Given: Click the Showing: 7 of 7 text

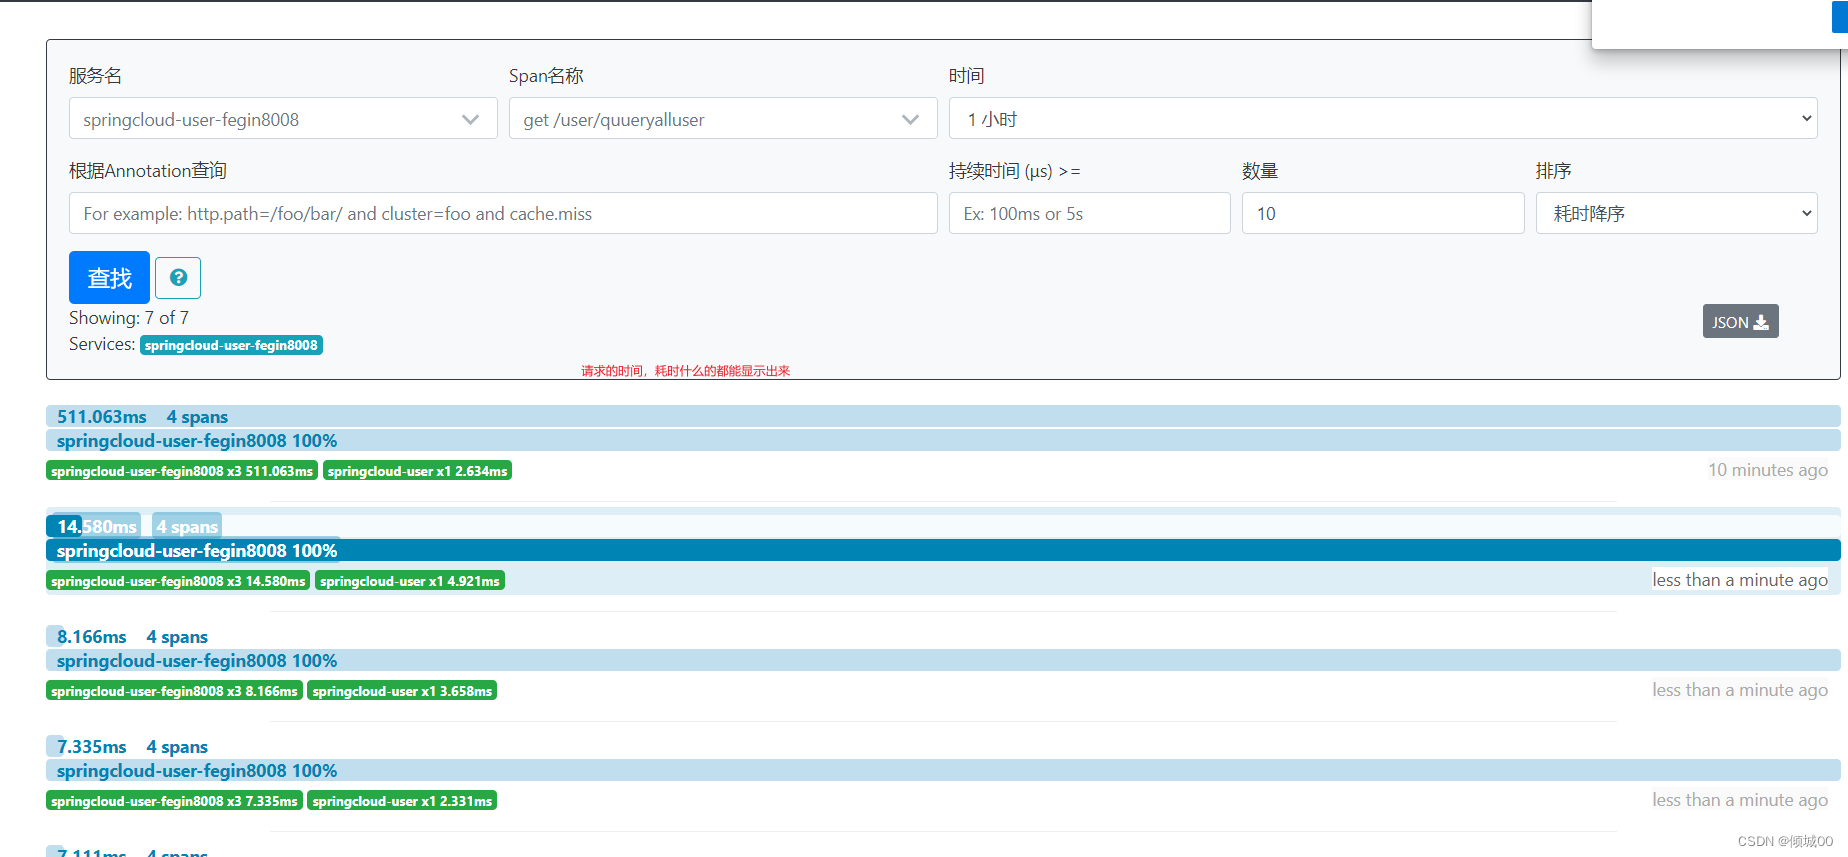Looking at the screenshot, I should [129, 318].
